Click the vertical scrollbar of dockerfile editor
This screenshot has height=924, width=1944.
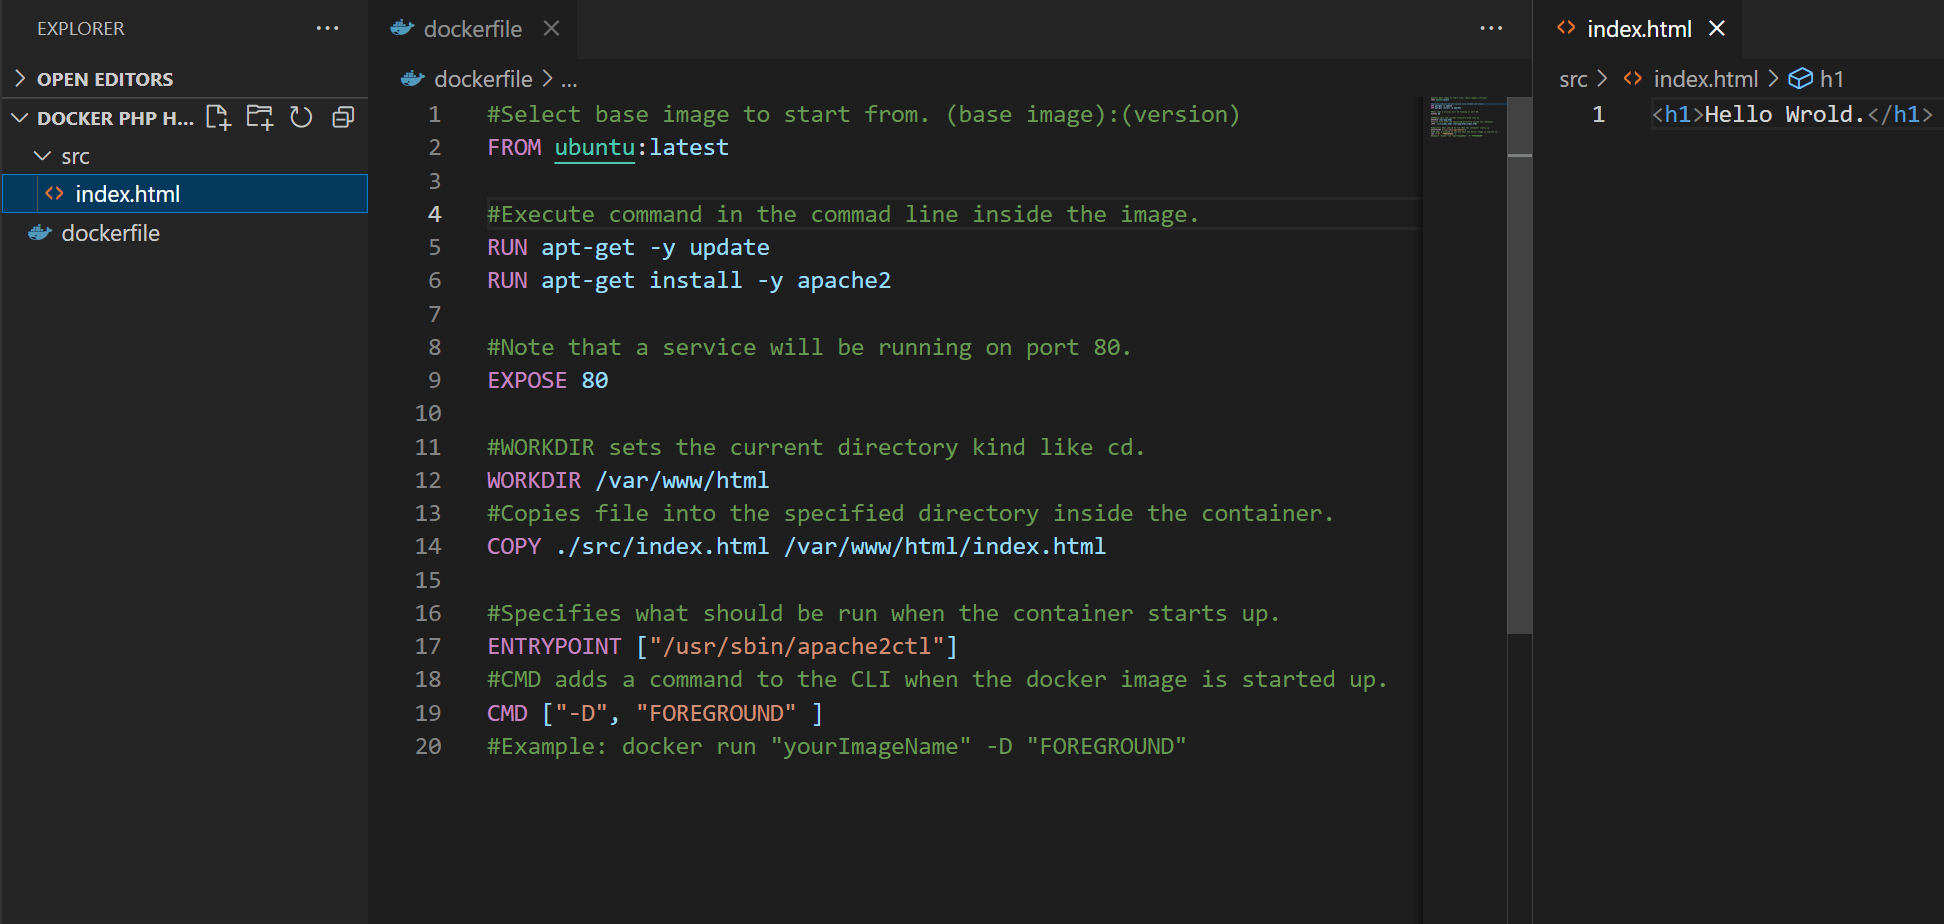coord(1520,365)
